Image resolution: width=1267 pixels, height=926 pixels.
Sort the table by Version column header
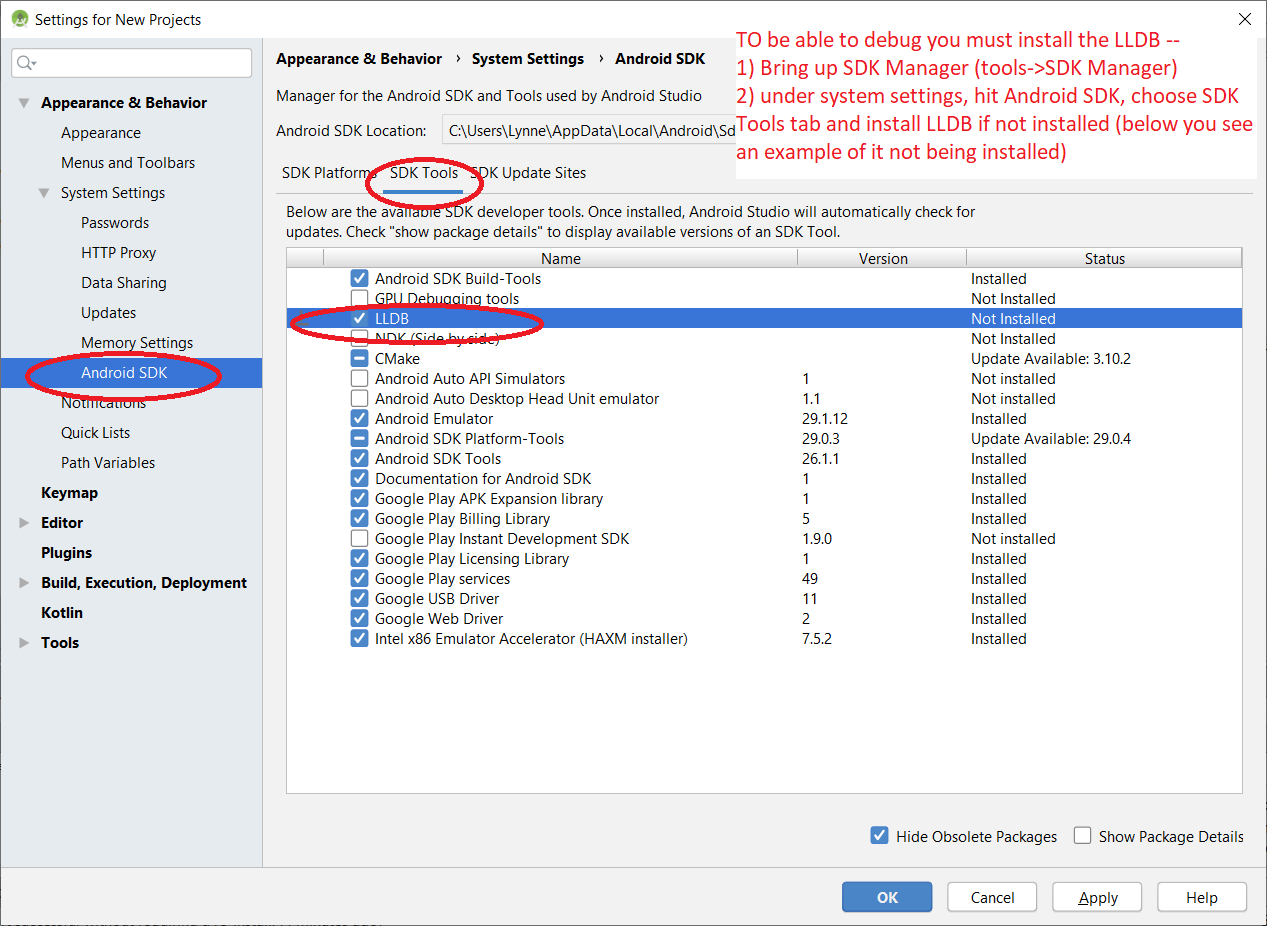[x=882, y=259]
